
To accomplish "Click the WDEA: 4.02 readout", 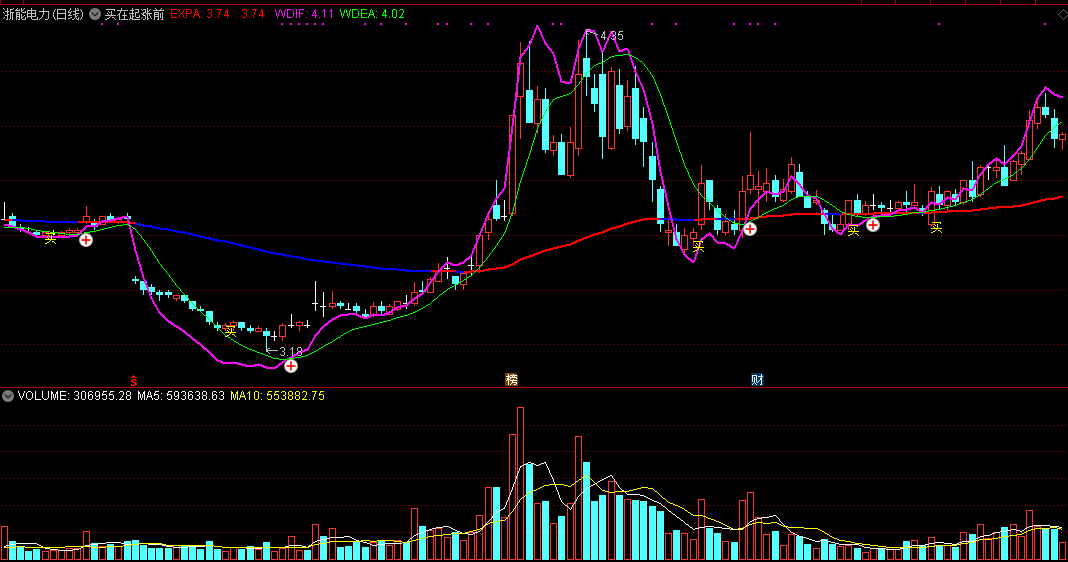I will pos(372,14).
